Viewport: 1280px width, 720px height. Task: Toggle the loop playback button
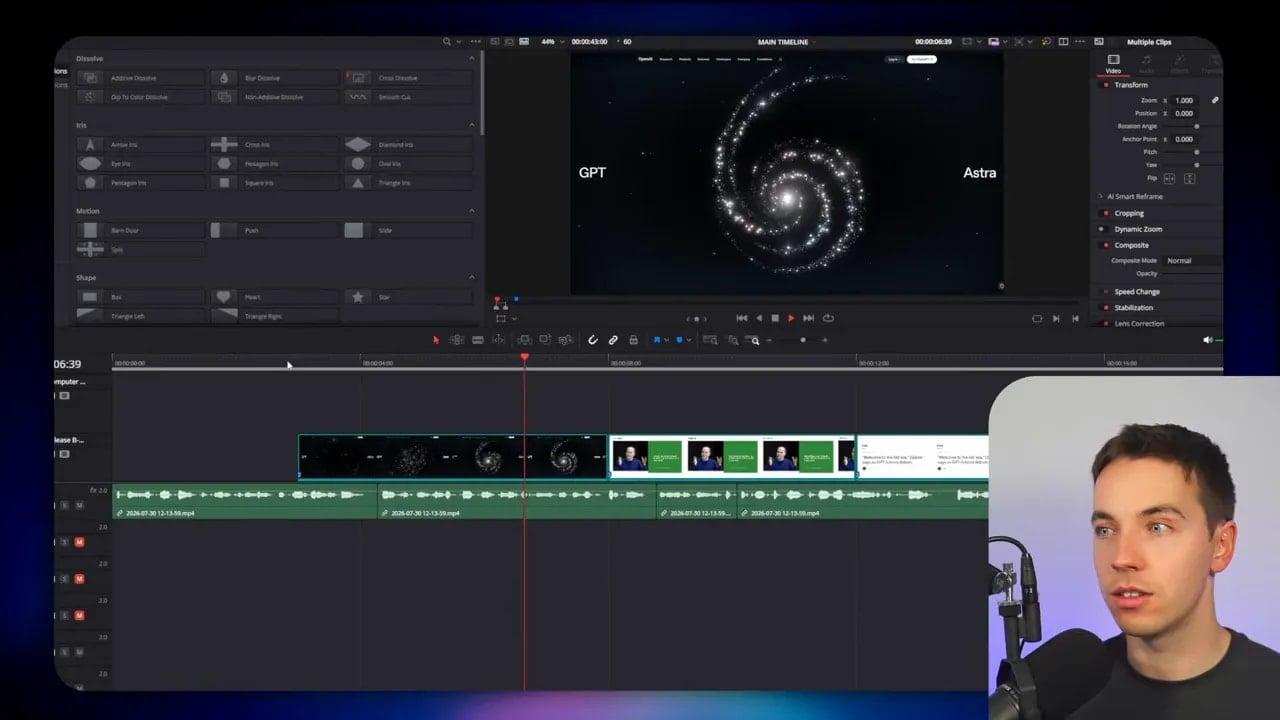(x=828, y=318)
